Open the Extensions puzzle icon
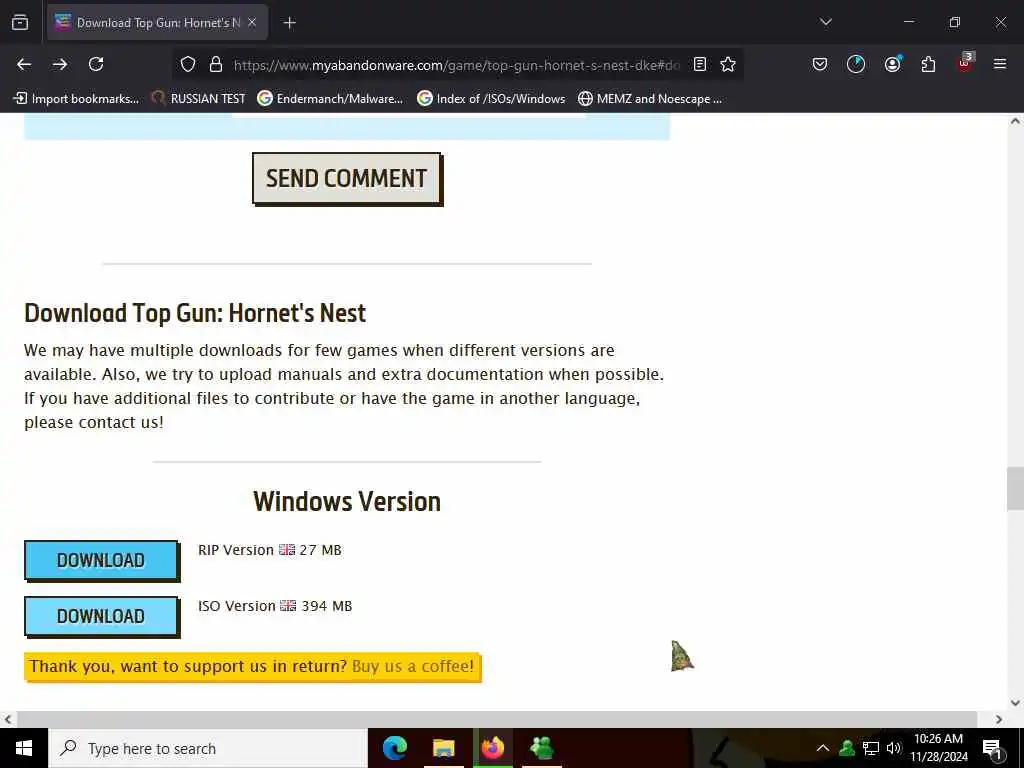The image size is (1024, 768). pyautogui.click(x=928, y=64)
